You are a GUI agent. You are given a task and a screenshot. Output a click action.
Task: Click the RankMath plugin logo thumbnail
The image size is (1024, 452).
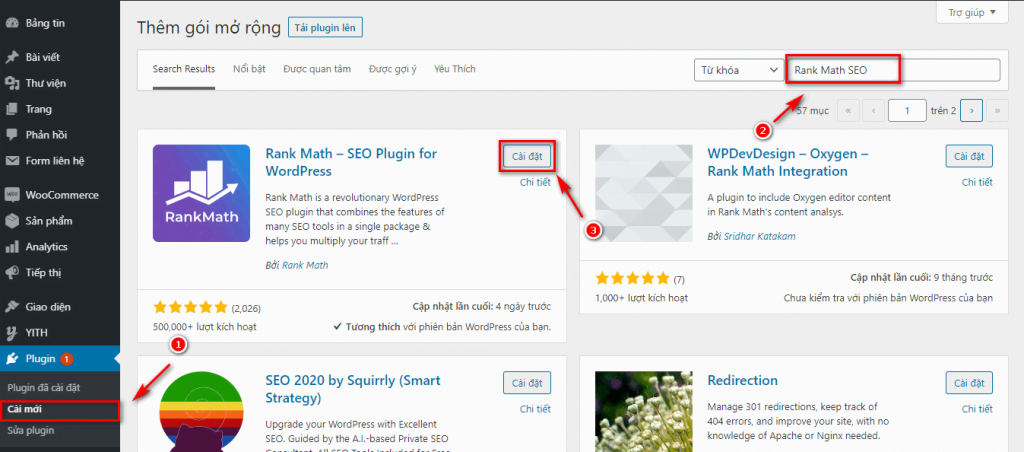click(201, 193)
